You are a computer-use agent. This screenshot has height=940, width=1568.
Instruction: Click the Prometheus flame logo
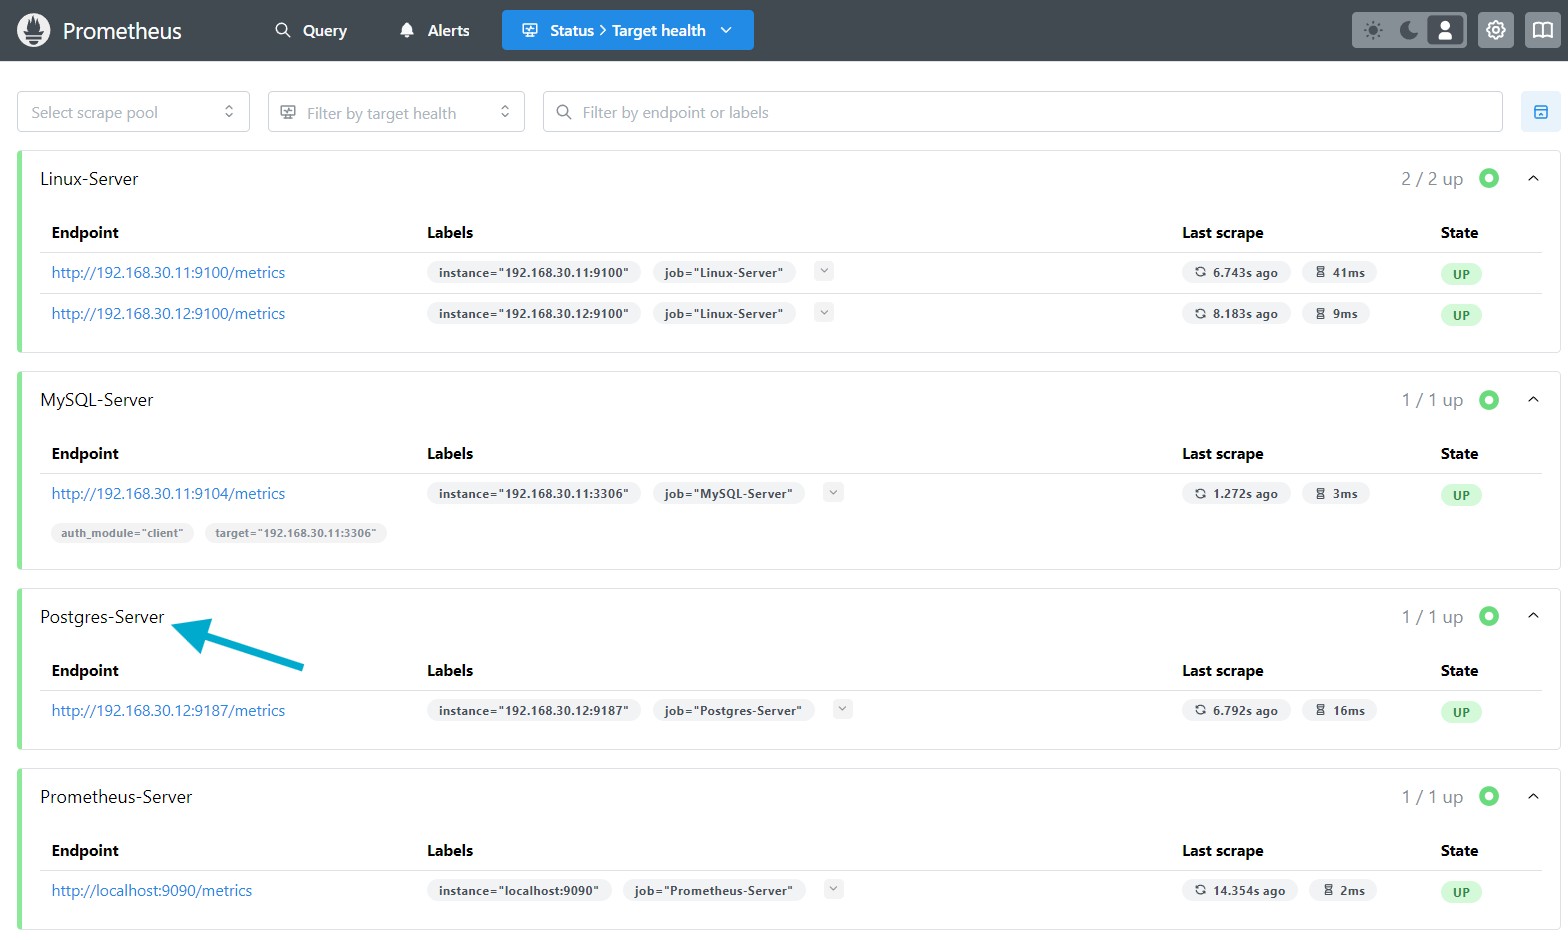point(34,31)
